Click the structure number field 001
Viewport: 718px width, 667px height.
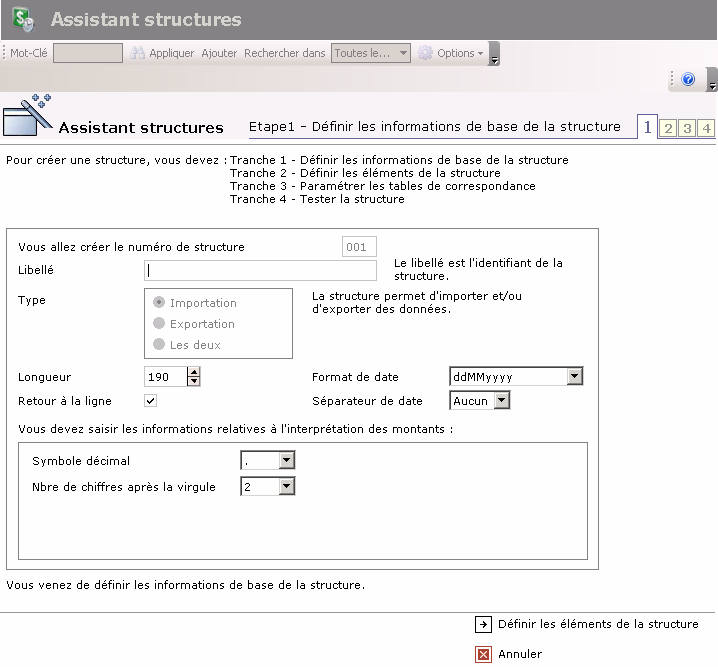[x=359, y=247]
